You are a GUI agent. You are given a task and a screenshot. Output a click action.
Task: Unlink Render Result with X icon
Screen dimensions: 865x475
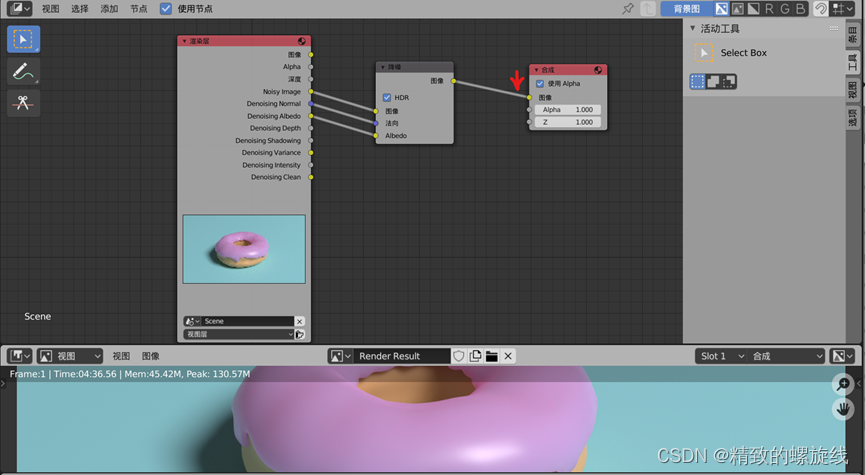[508, 356]
